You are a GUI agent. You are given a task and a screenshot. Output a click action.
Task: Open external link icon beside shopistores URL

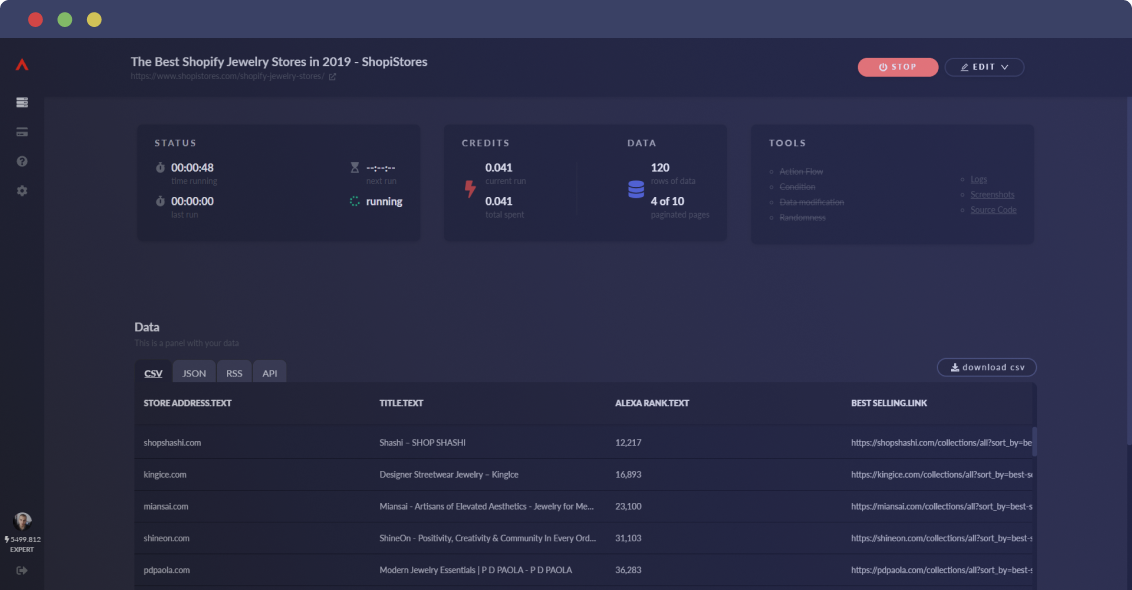point(332,77)
